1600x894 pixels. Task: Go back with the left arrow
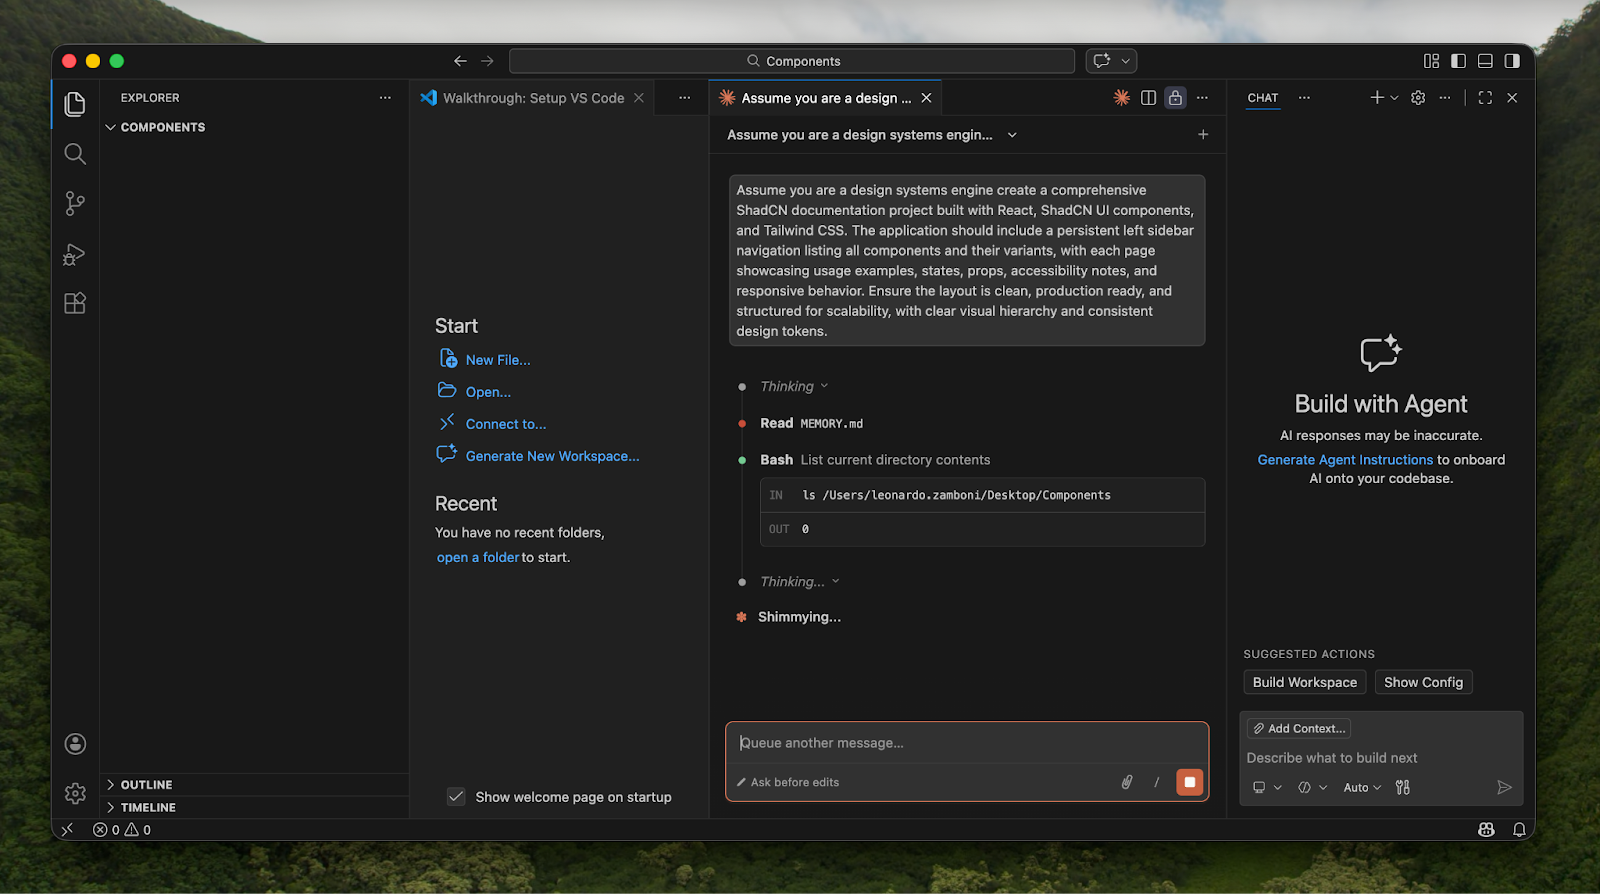click(460, 61)
